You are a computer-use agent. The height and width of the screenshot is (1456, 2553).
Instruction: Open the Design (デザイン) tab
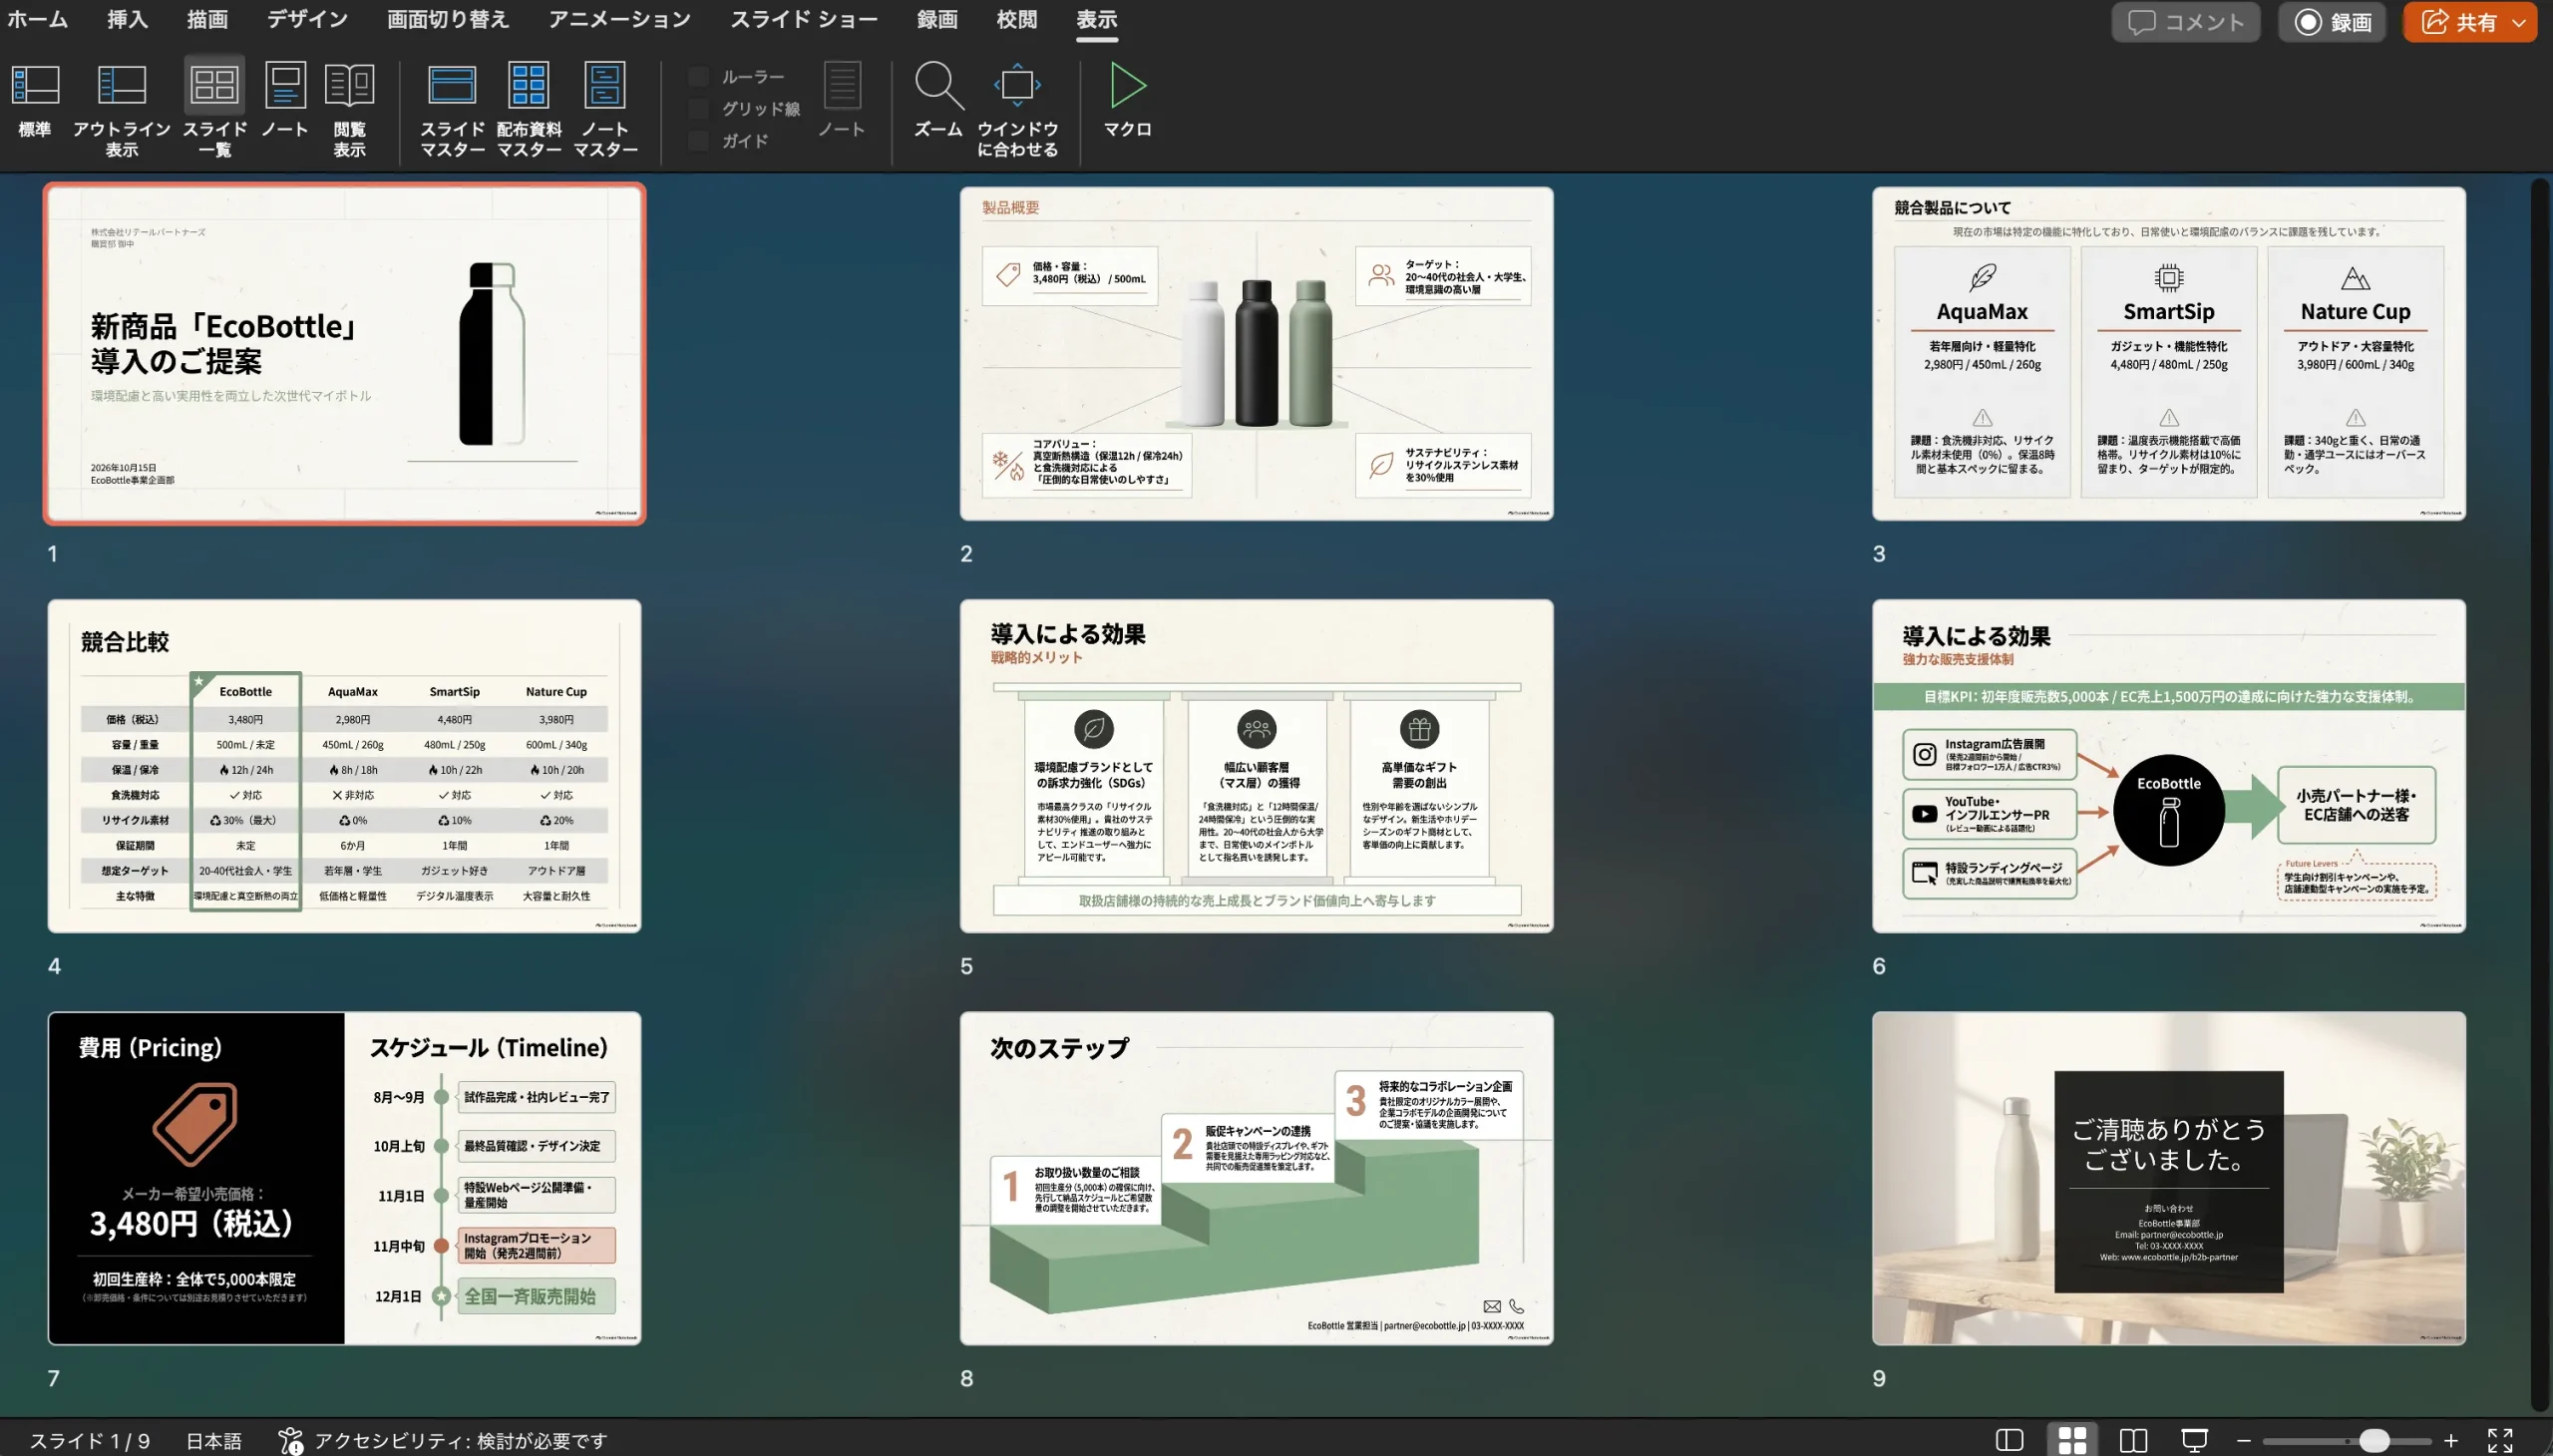(x=307, y=19)
